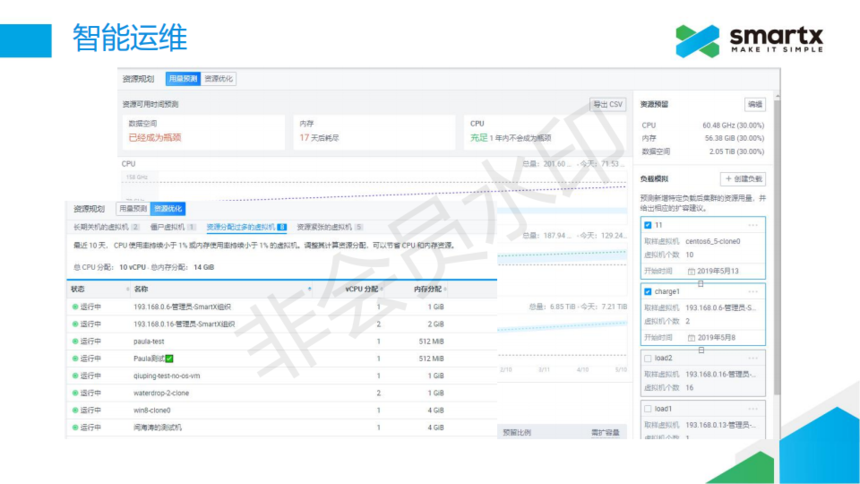Select highlighted 资源优化 tab in front overlay panel

[x=168, y=209]
